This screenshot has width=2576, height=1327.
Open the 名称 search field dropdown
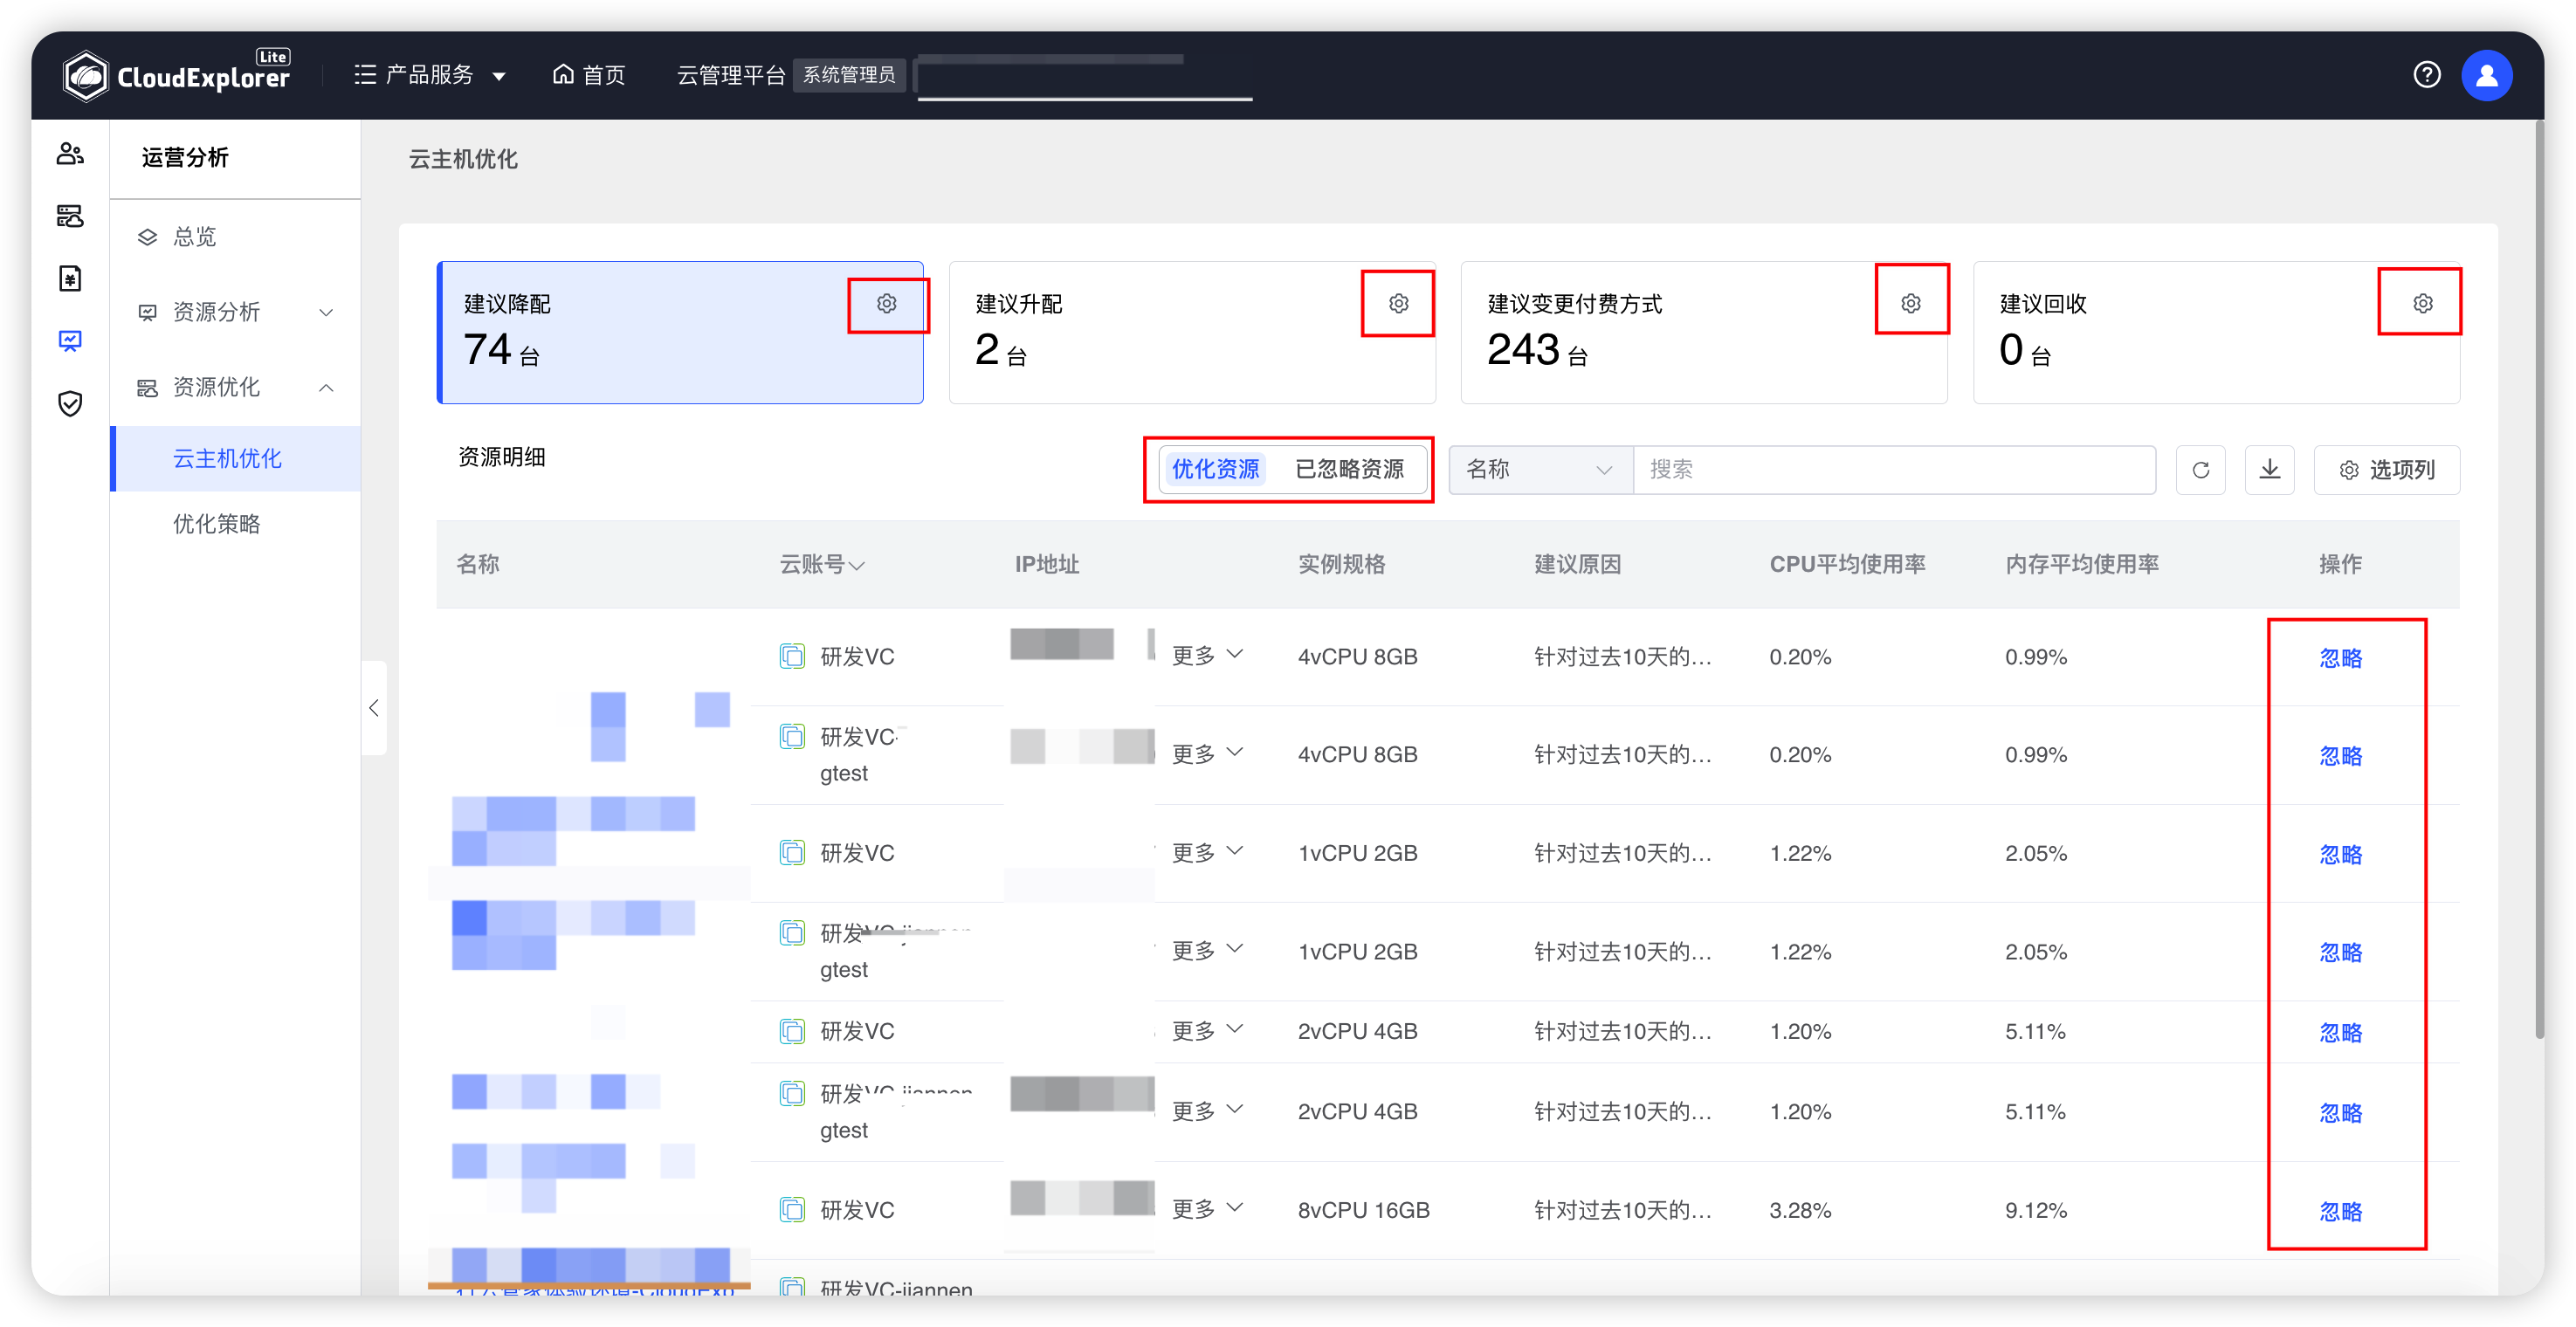point(1540,470)
